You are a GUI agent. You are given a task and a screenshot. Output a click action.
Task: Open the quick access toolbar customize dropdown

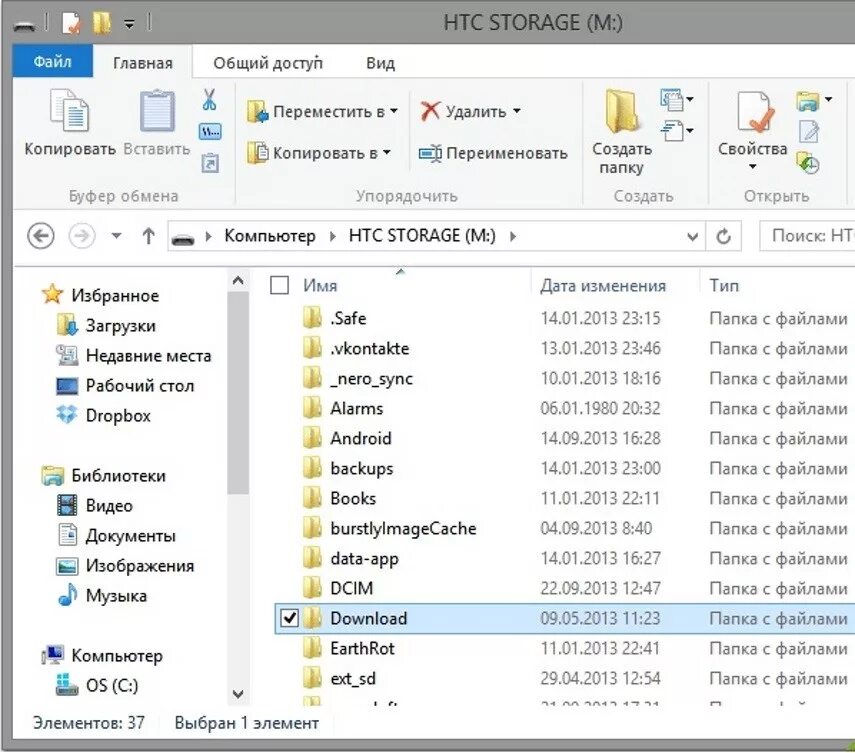[129, 24]
